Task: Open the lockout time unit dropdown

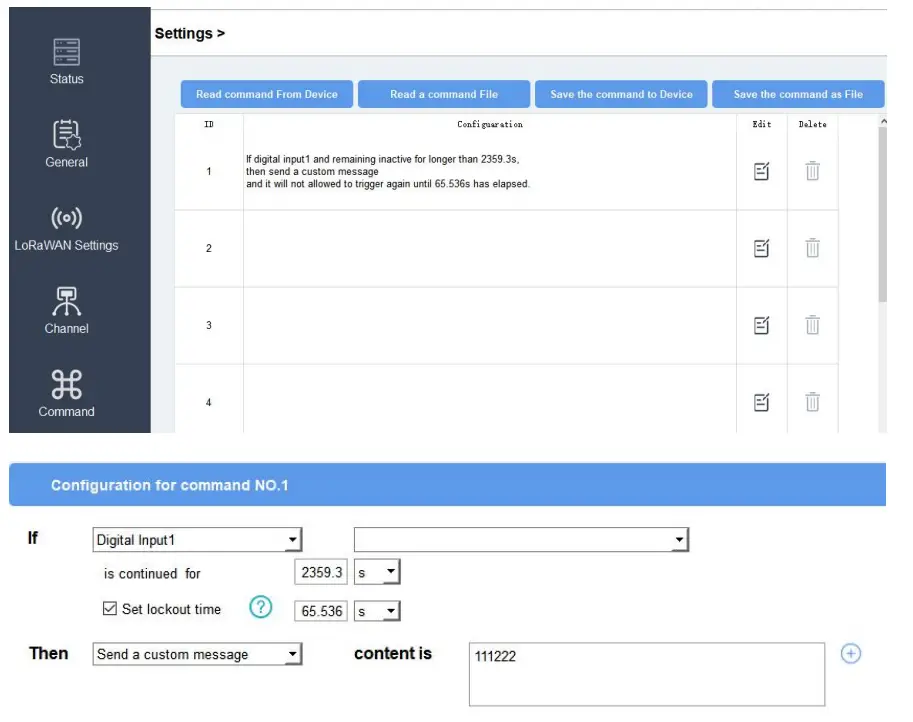Action: 379,609
